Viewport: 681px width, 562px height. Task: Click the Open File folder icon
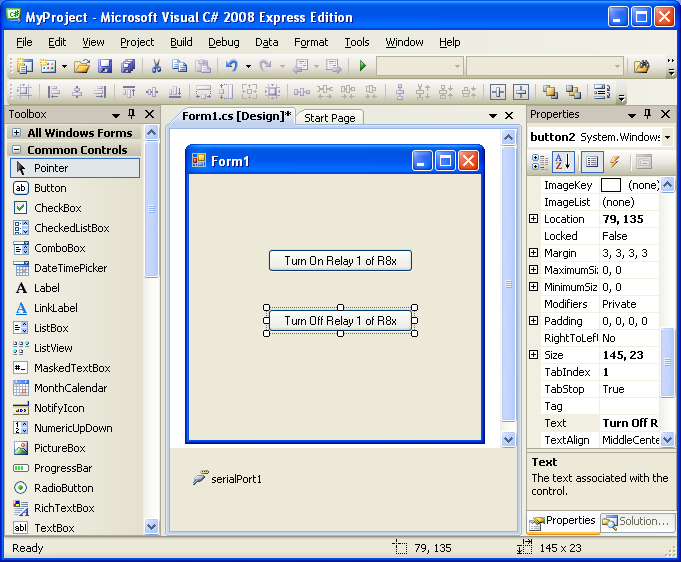82,66
